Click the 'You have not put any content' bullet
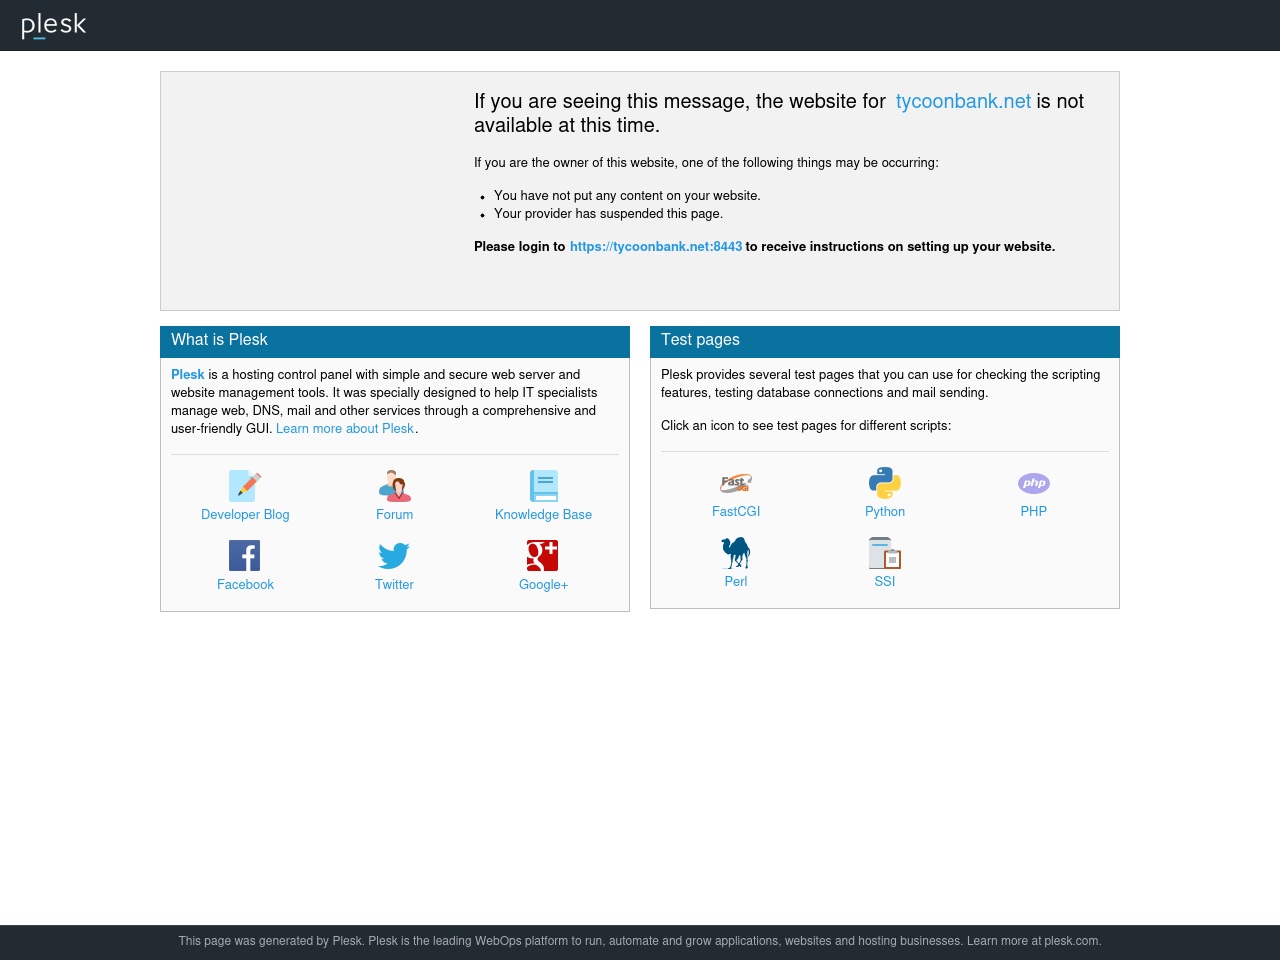This screenshot has width=1280, height=960. [627, 196]
